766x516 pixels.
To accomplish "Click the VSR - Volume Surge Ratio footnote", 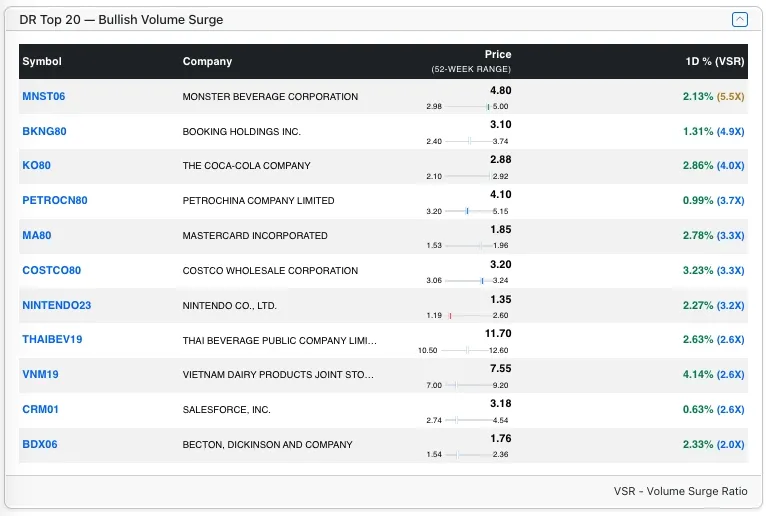I will pos(681,491).
